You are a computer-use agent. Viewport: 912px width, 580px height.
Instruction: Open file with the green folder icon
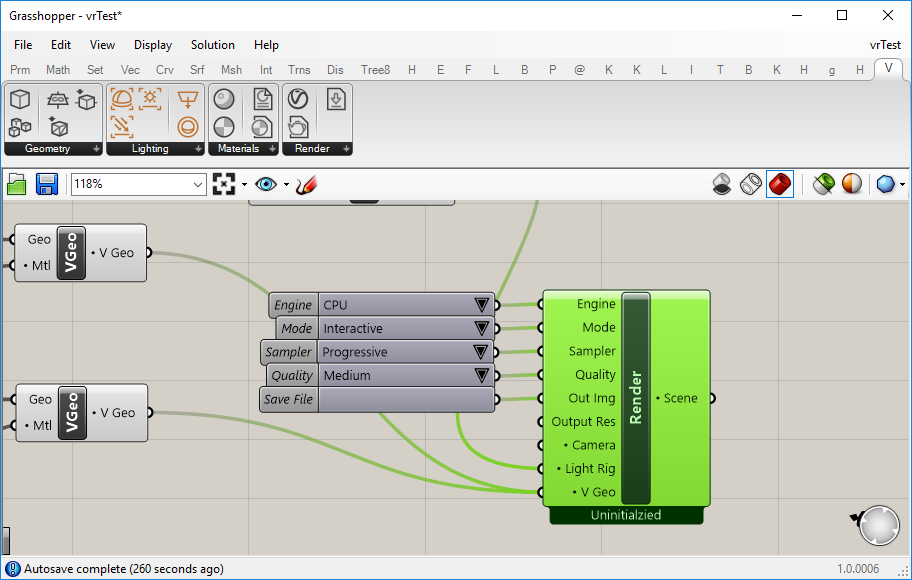click(17, 184)
